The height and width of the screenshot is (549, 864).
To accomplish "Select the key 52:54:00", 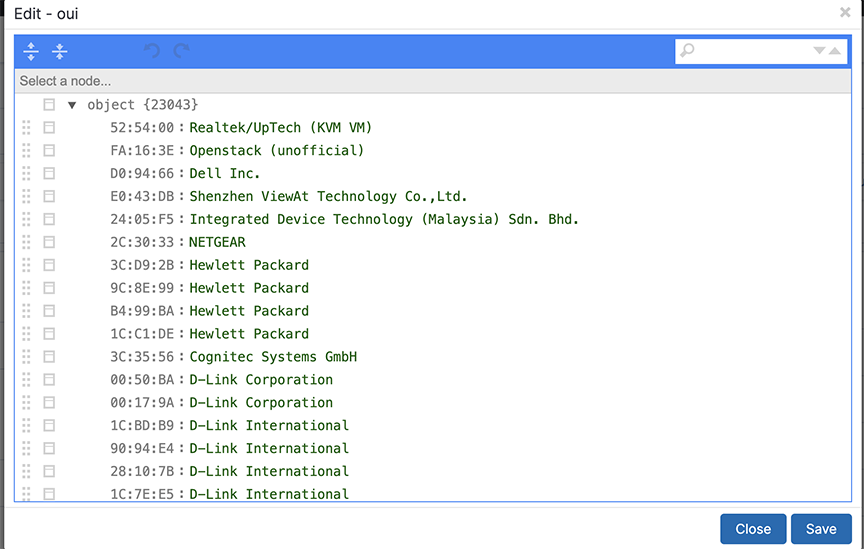I will [142, 128].
